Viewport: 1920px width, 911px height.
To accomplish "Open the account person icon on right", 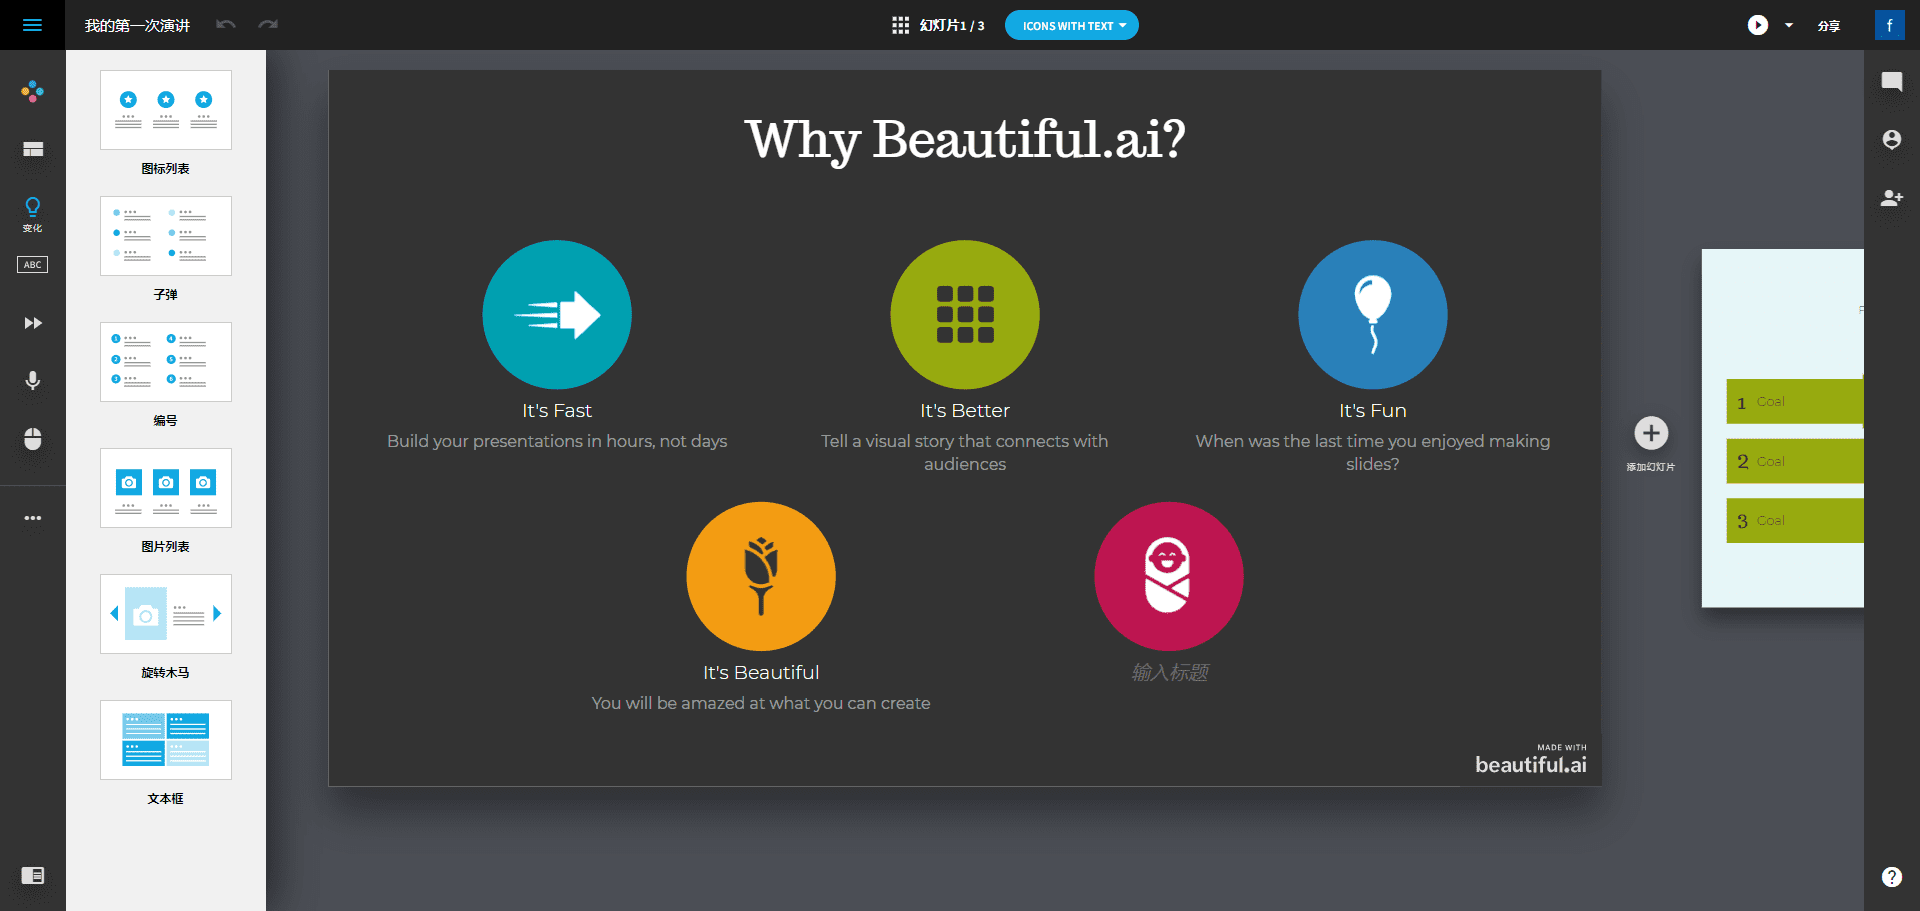I will 1891,140.
